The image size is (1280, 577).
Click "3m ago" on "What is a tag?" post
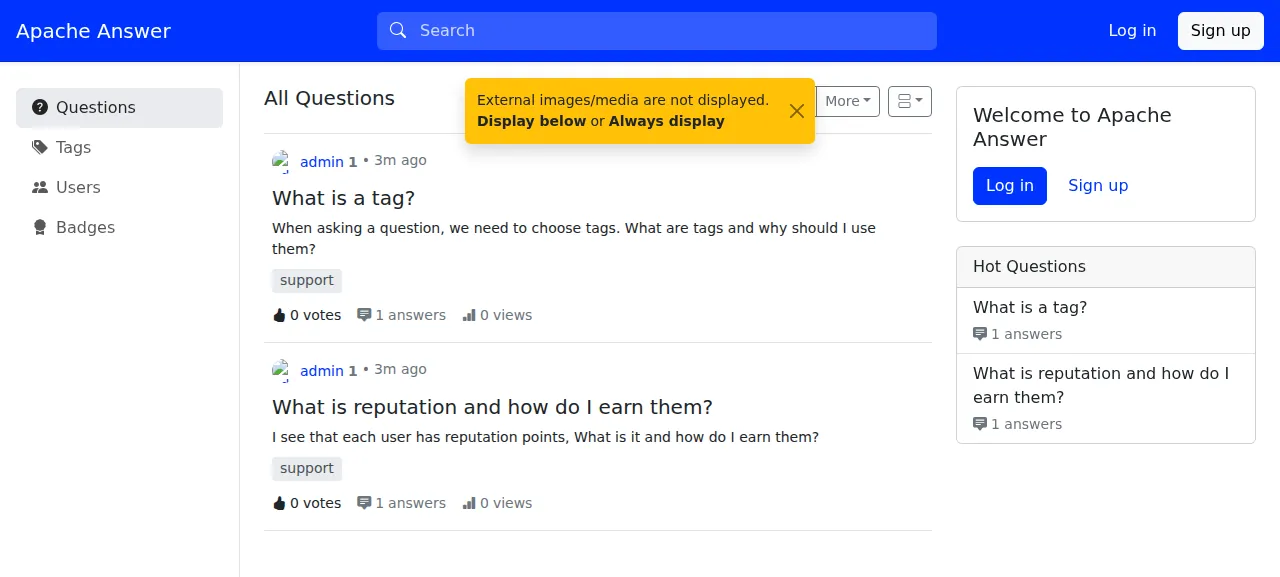click(400, 161)
